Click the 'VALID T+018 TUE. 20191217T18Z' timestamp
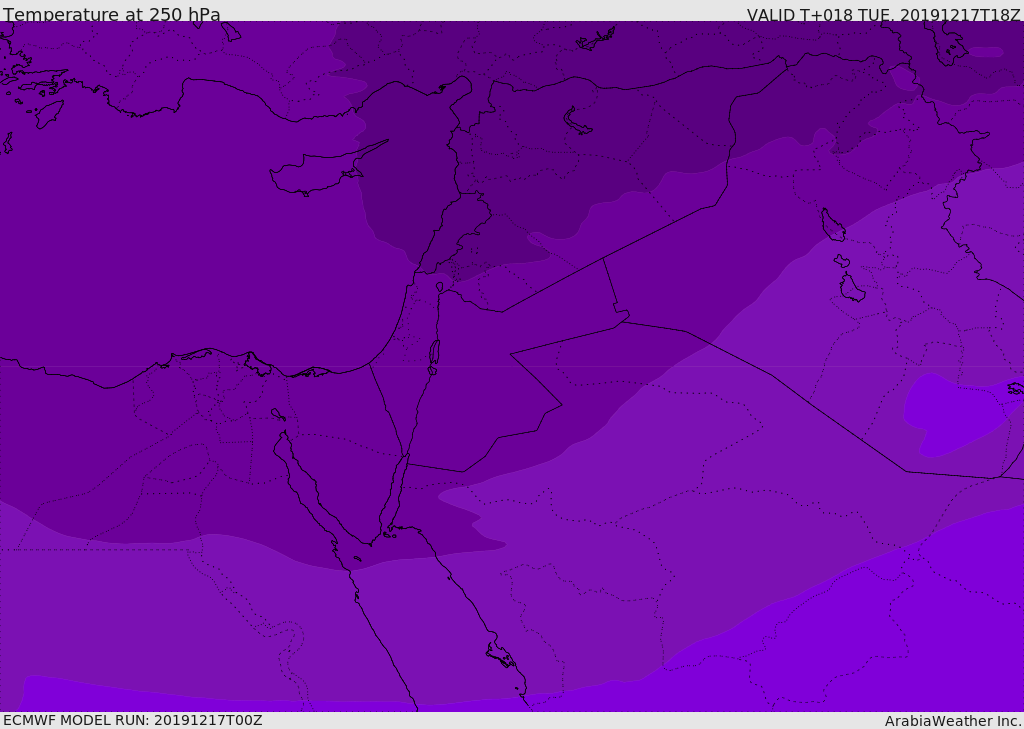The width and height of the screenshot is (1024, 729). click(x=884, y=14)
